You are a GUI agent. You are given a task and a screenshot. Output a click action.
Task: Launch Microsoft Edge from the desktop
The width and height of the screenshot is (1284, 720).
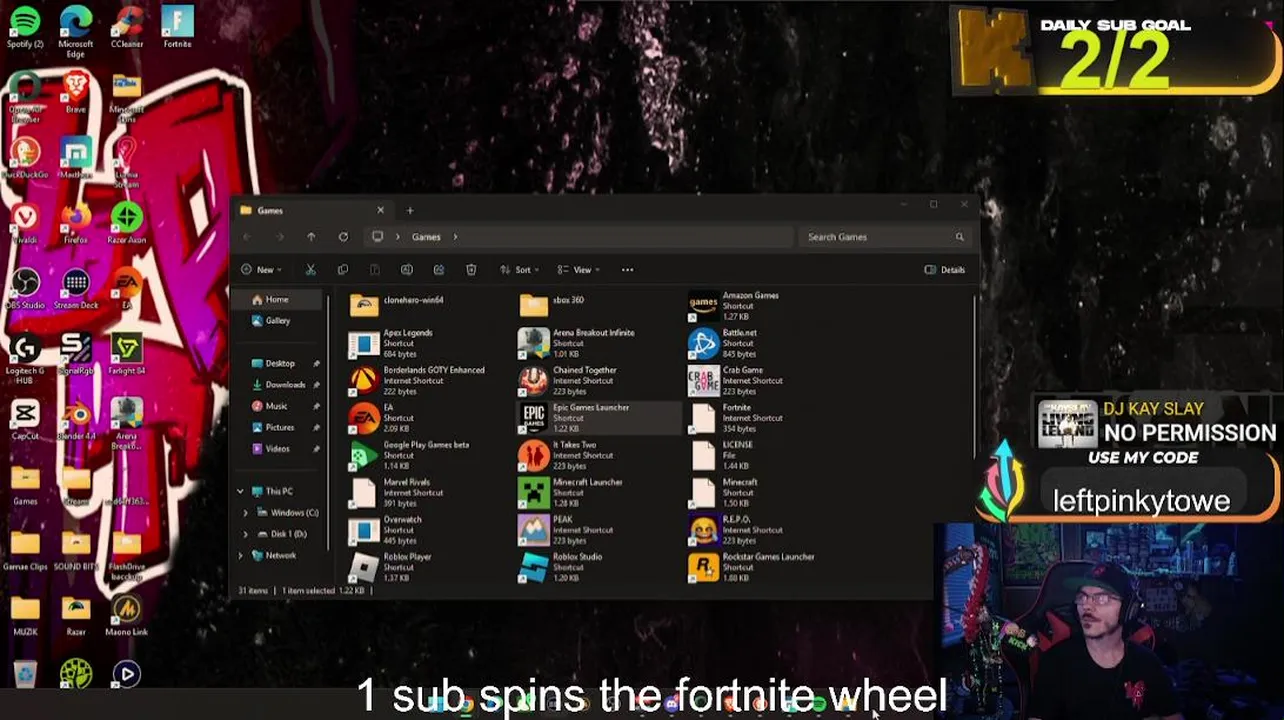click(x=76, y=32)
